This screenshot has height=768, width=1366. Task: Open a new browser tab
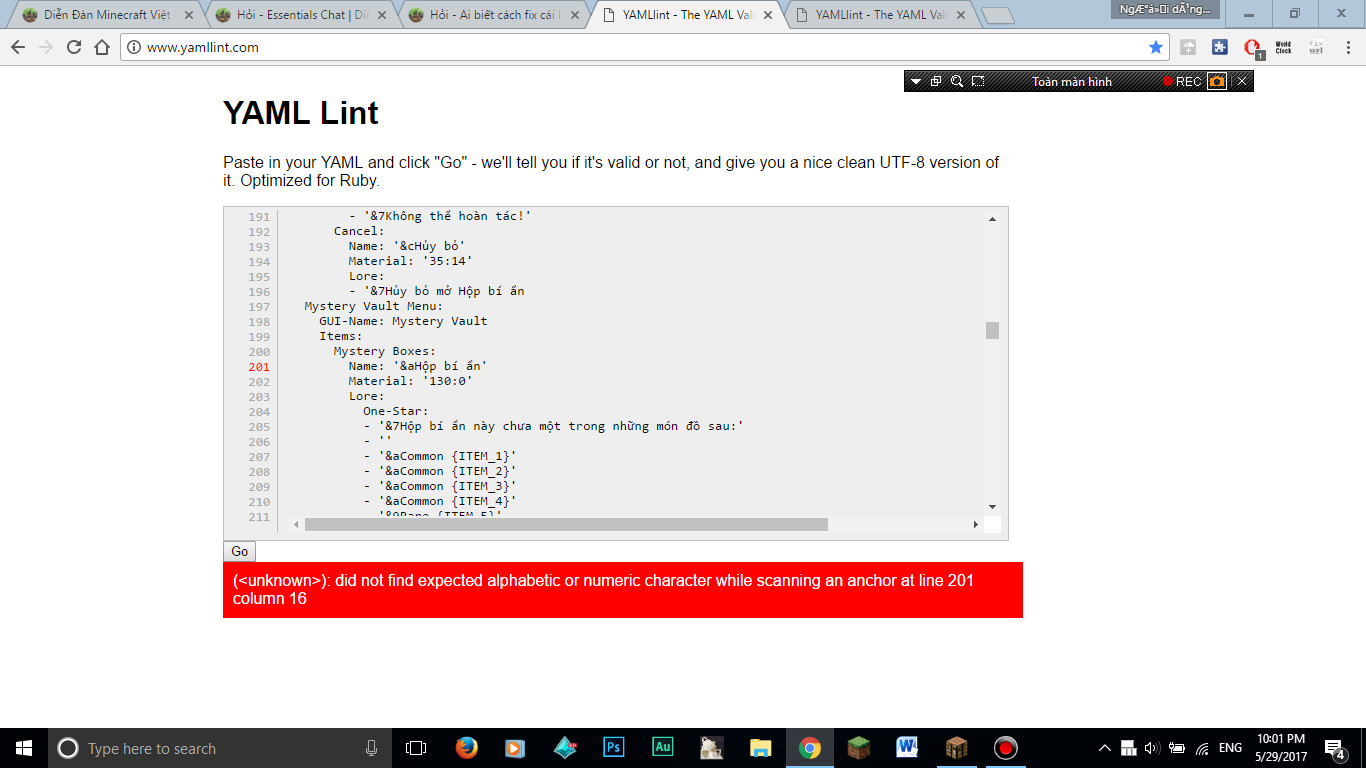997,16
